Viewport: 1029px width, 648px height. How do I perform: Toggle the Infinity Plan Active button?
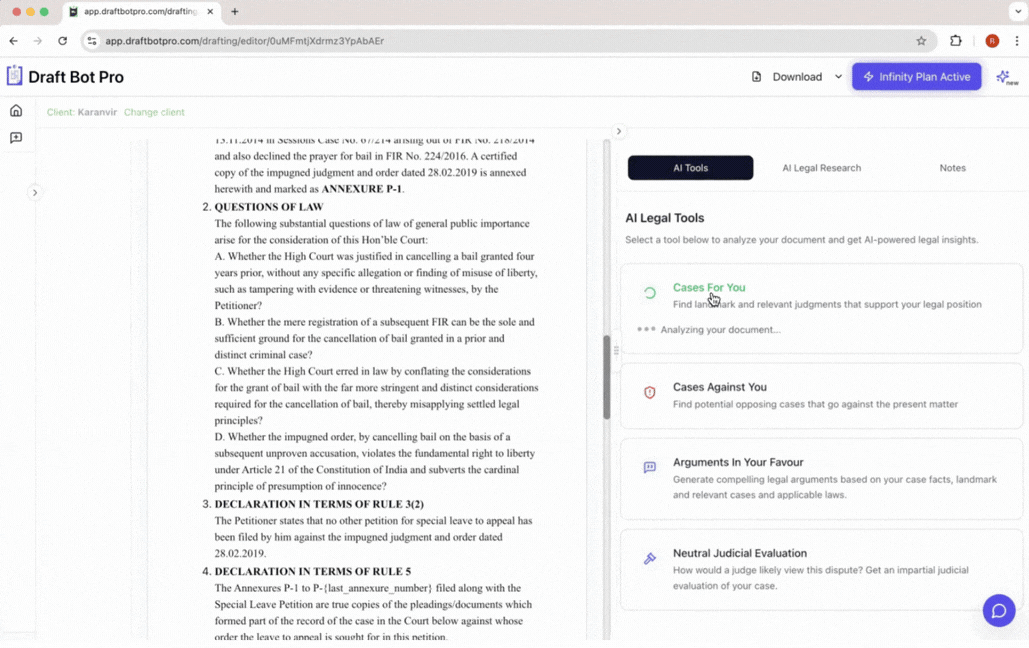tap(916, 76)
